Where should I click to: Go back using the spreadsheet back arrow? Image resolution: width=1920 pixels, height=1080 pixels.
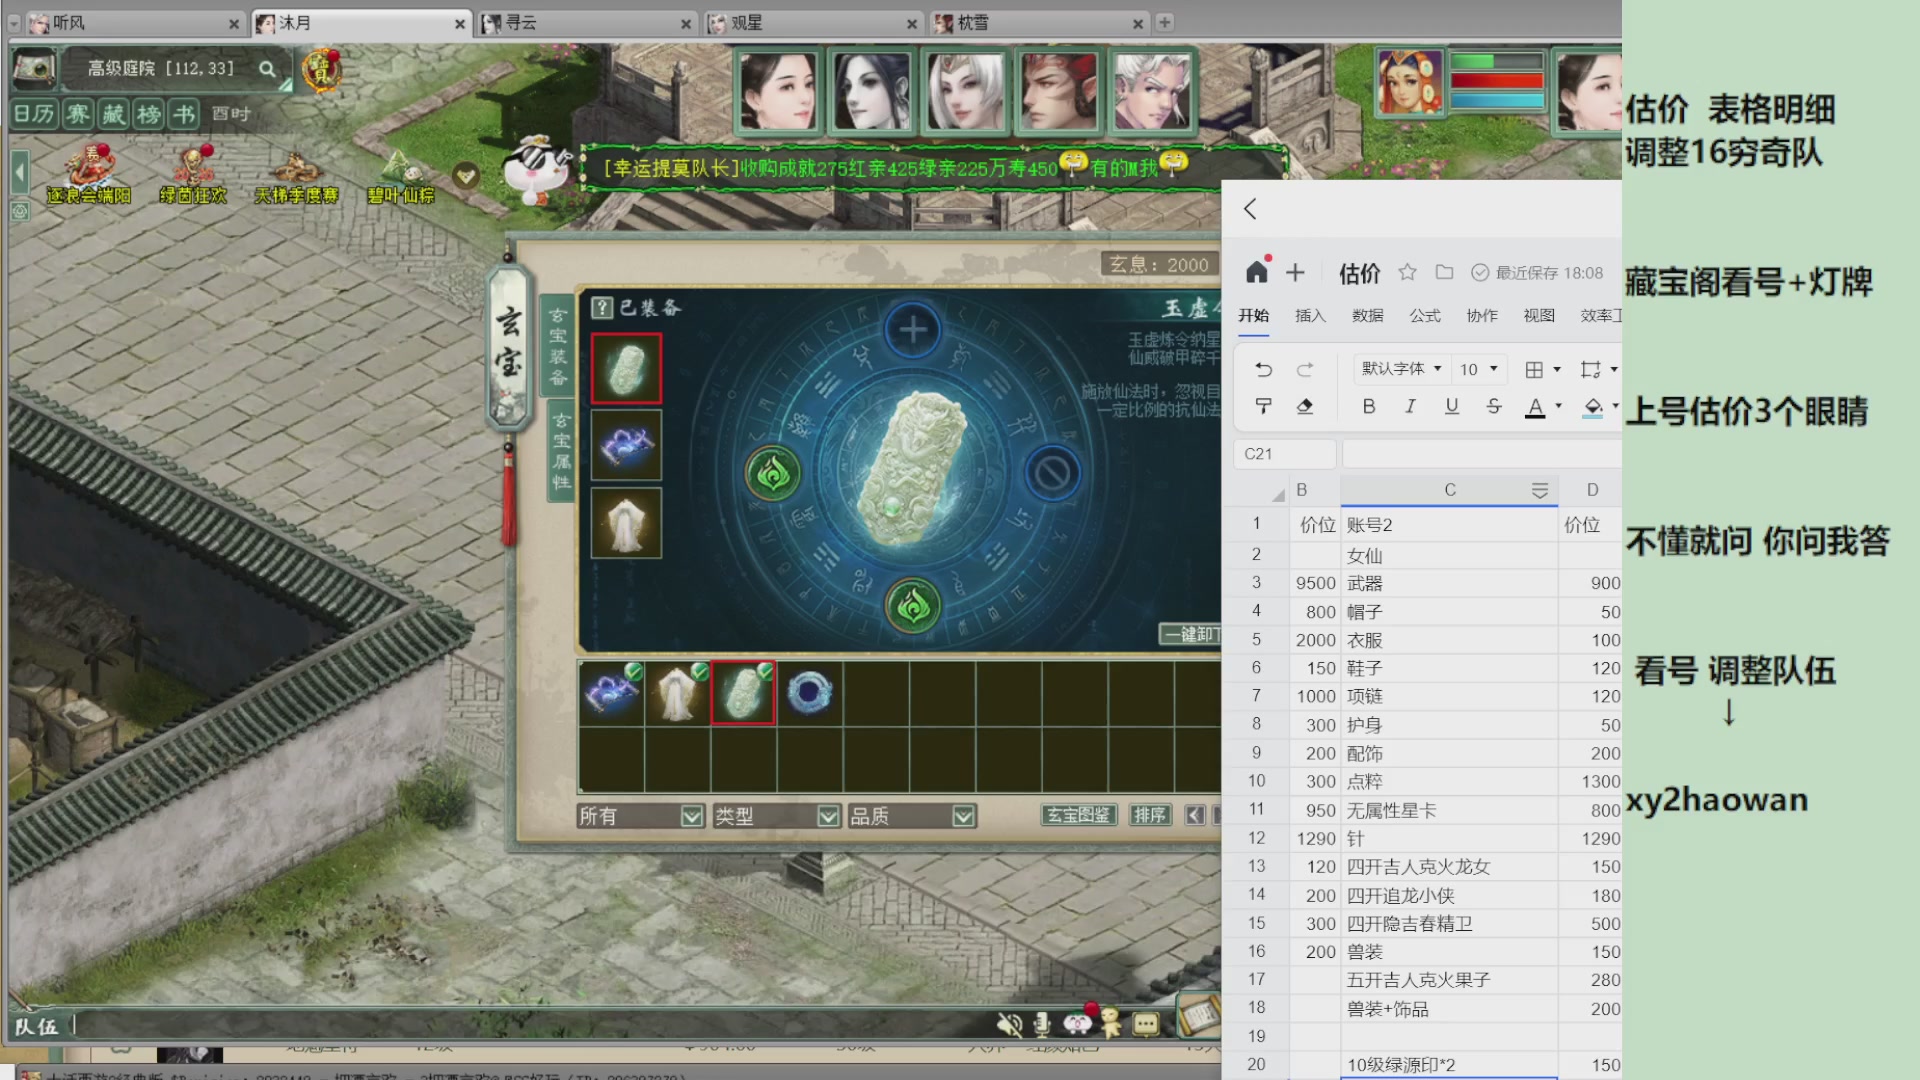pyautogui.click(x=1250, y=208)
